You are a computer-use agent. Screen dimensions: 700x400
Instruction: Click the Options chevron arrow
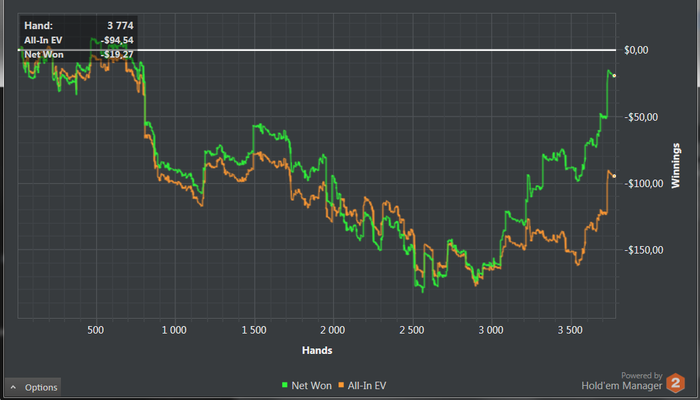(13, 387)
